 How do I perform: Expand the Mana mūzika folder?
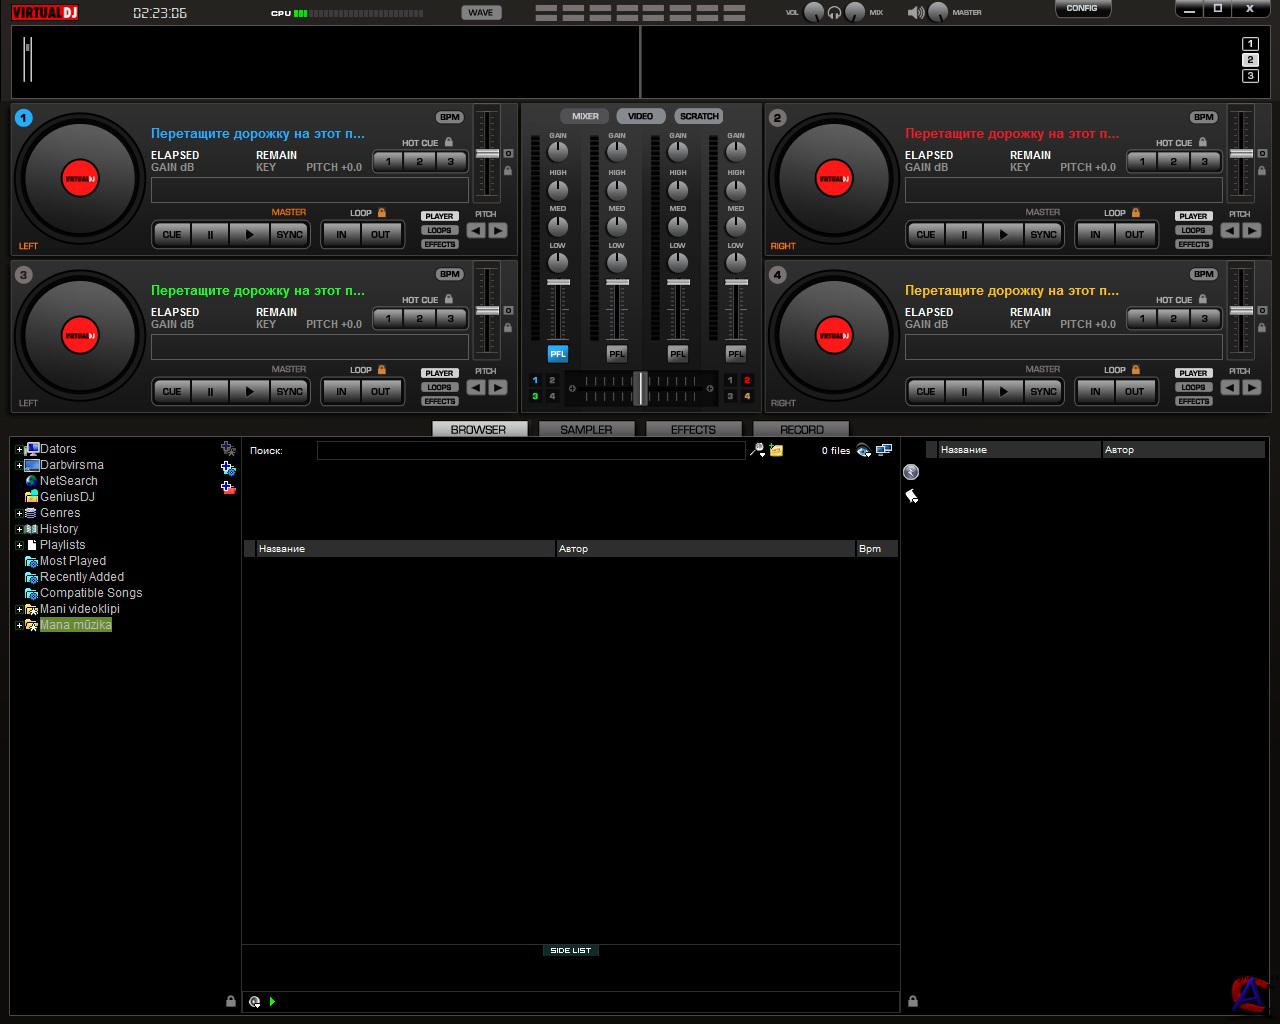click(x=19, y=626)
